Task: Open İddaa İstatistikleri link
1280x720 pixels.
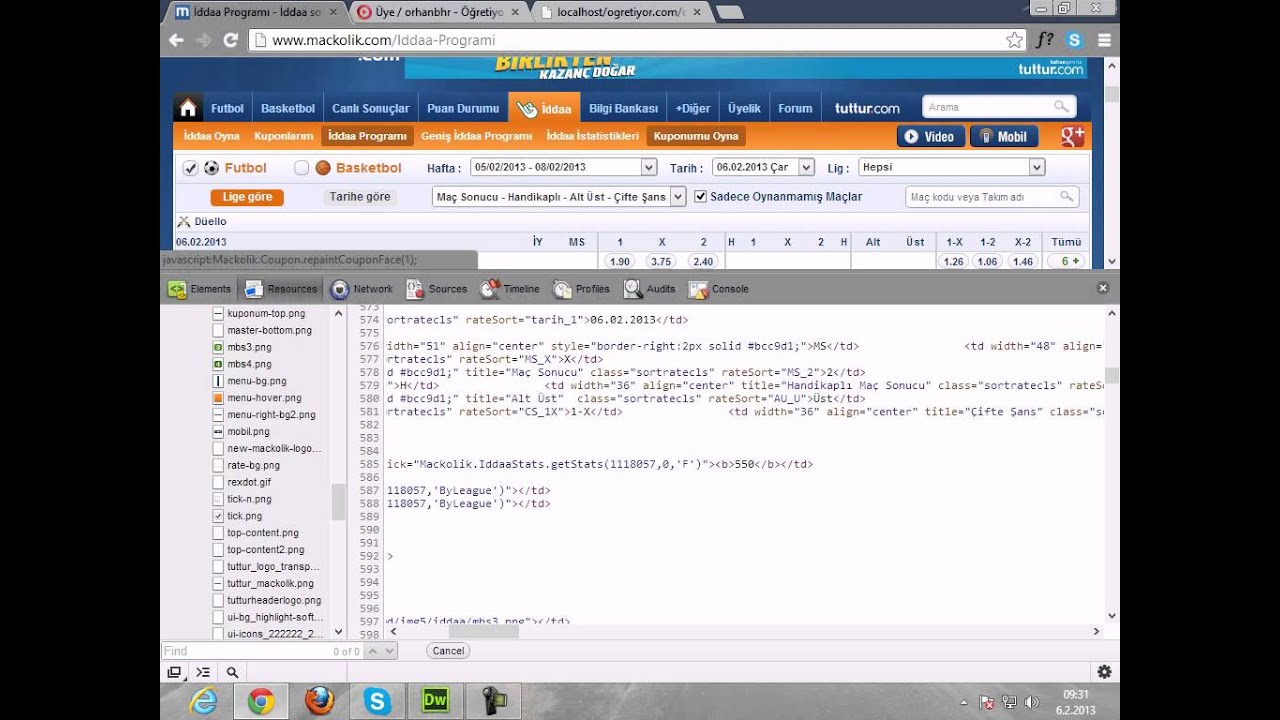Action: point(592,136)
